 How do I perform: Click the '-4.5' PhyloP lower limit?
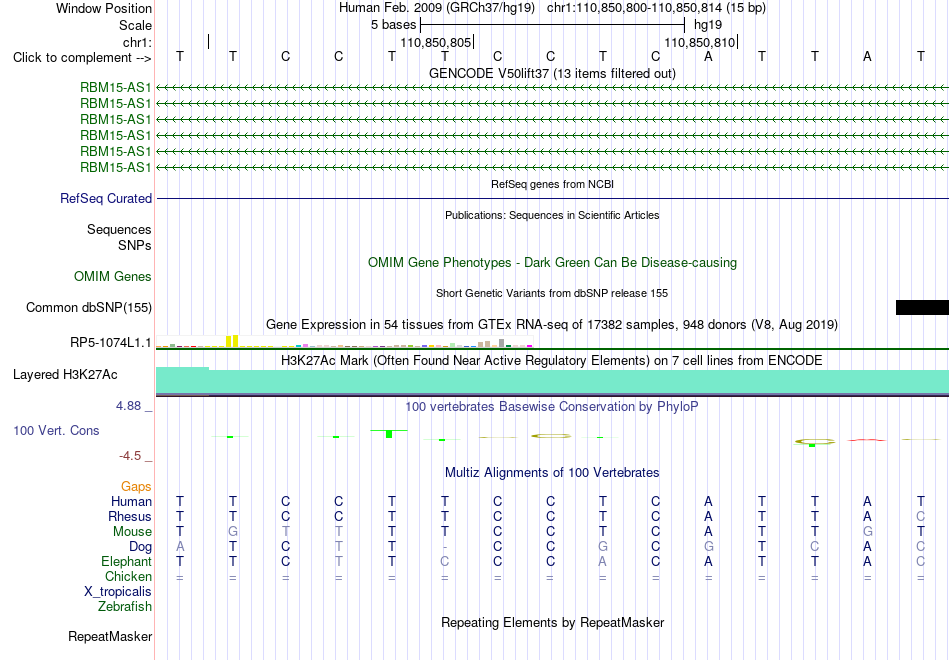(130, 456)
